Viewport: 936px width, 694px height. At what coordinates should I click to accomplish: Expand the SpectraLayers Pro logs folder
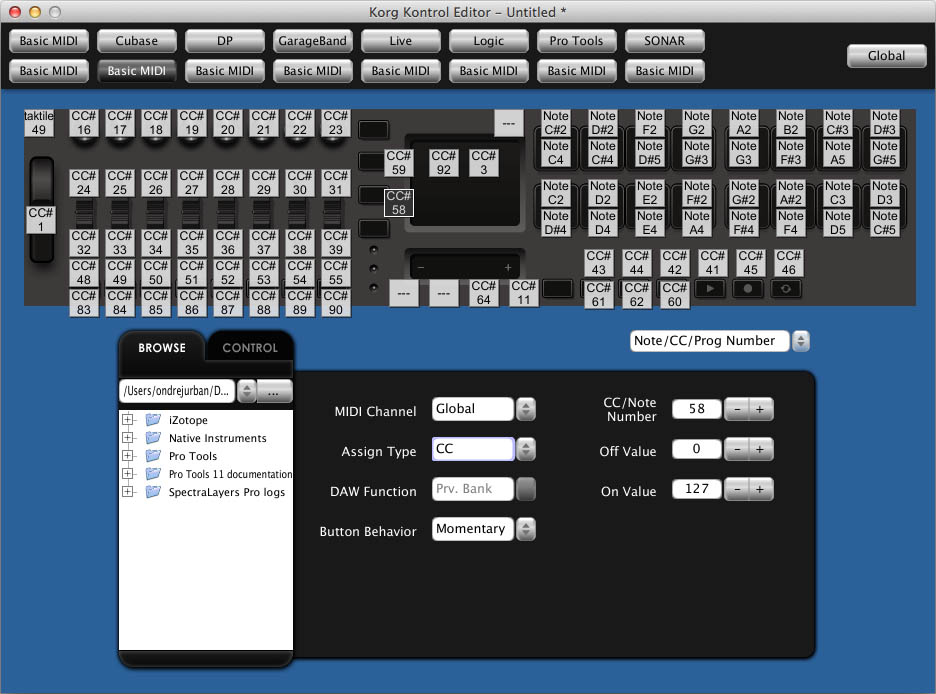pyautogui.click(x=127, y=491)
